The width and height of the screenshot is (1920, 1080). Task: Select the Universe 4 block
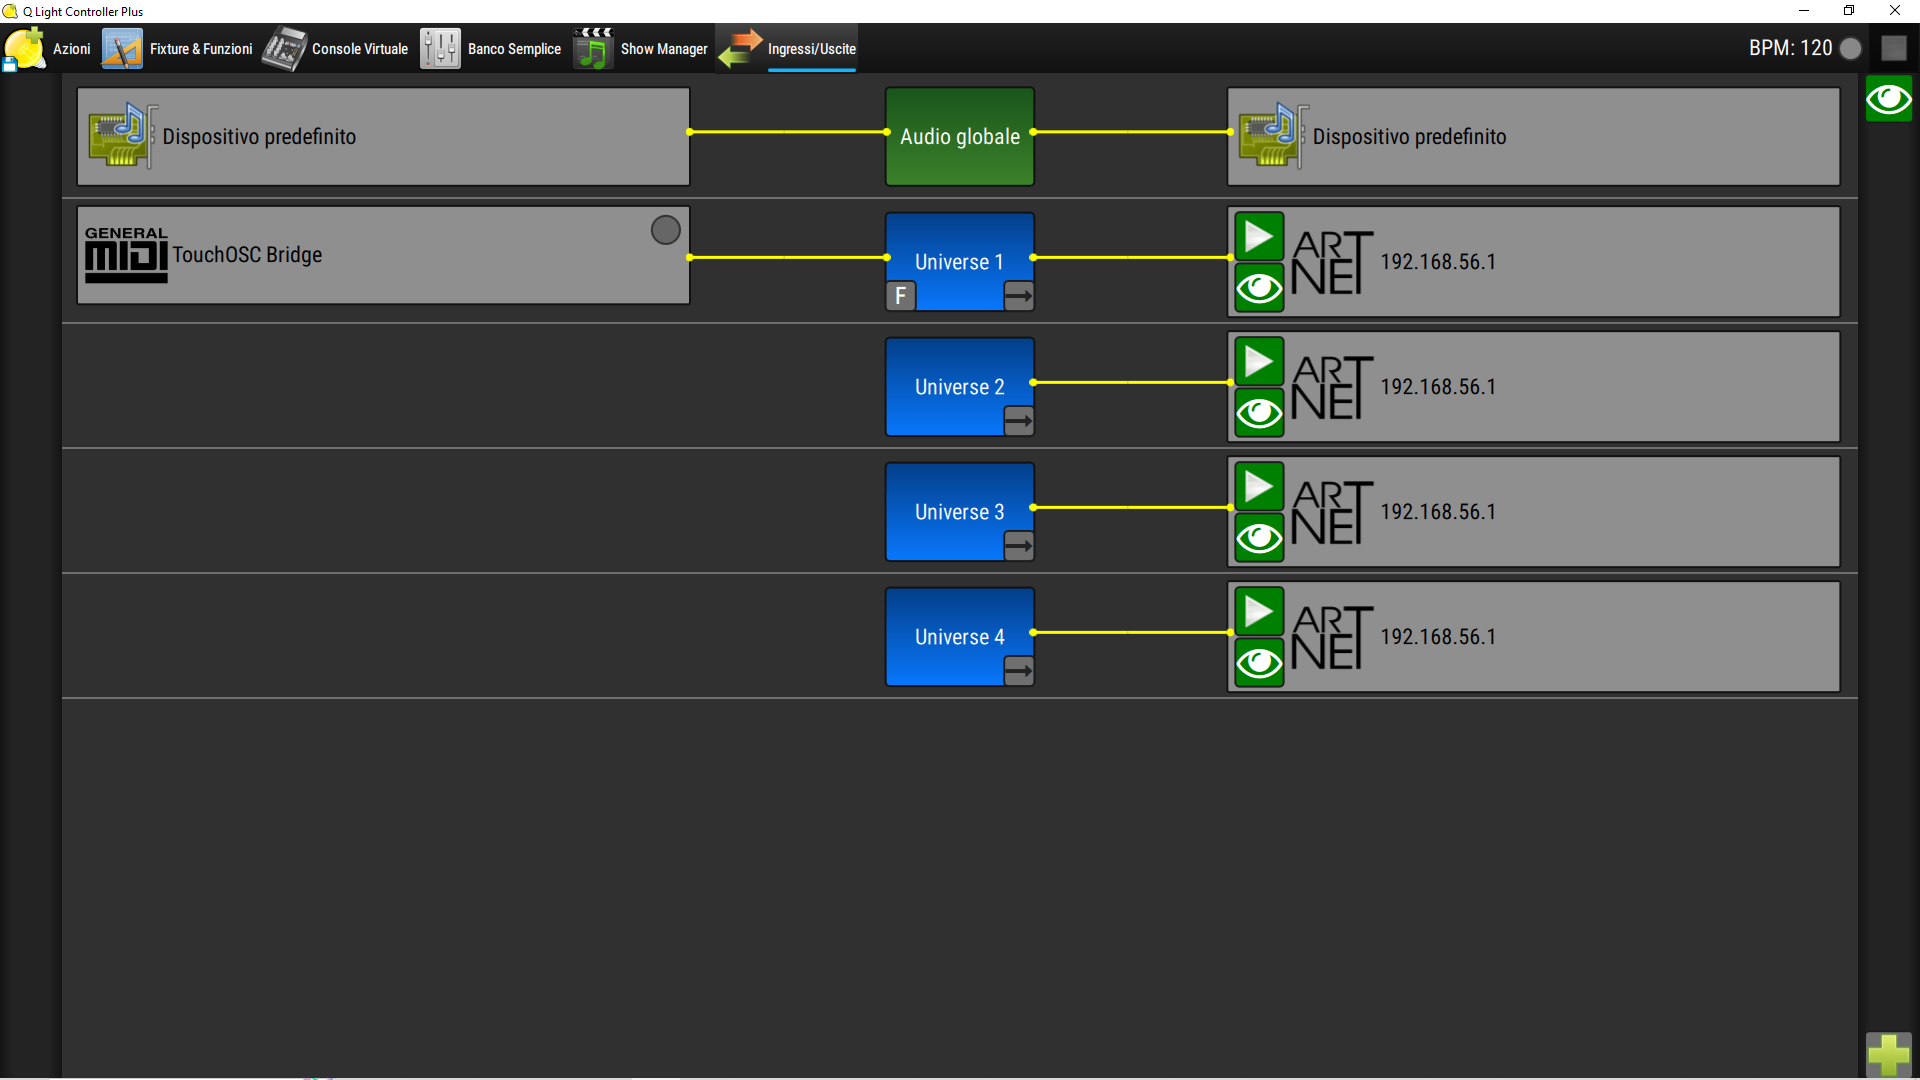[x=959, y=636]
